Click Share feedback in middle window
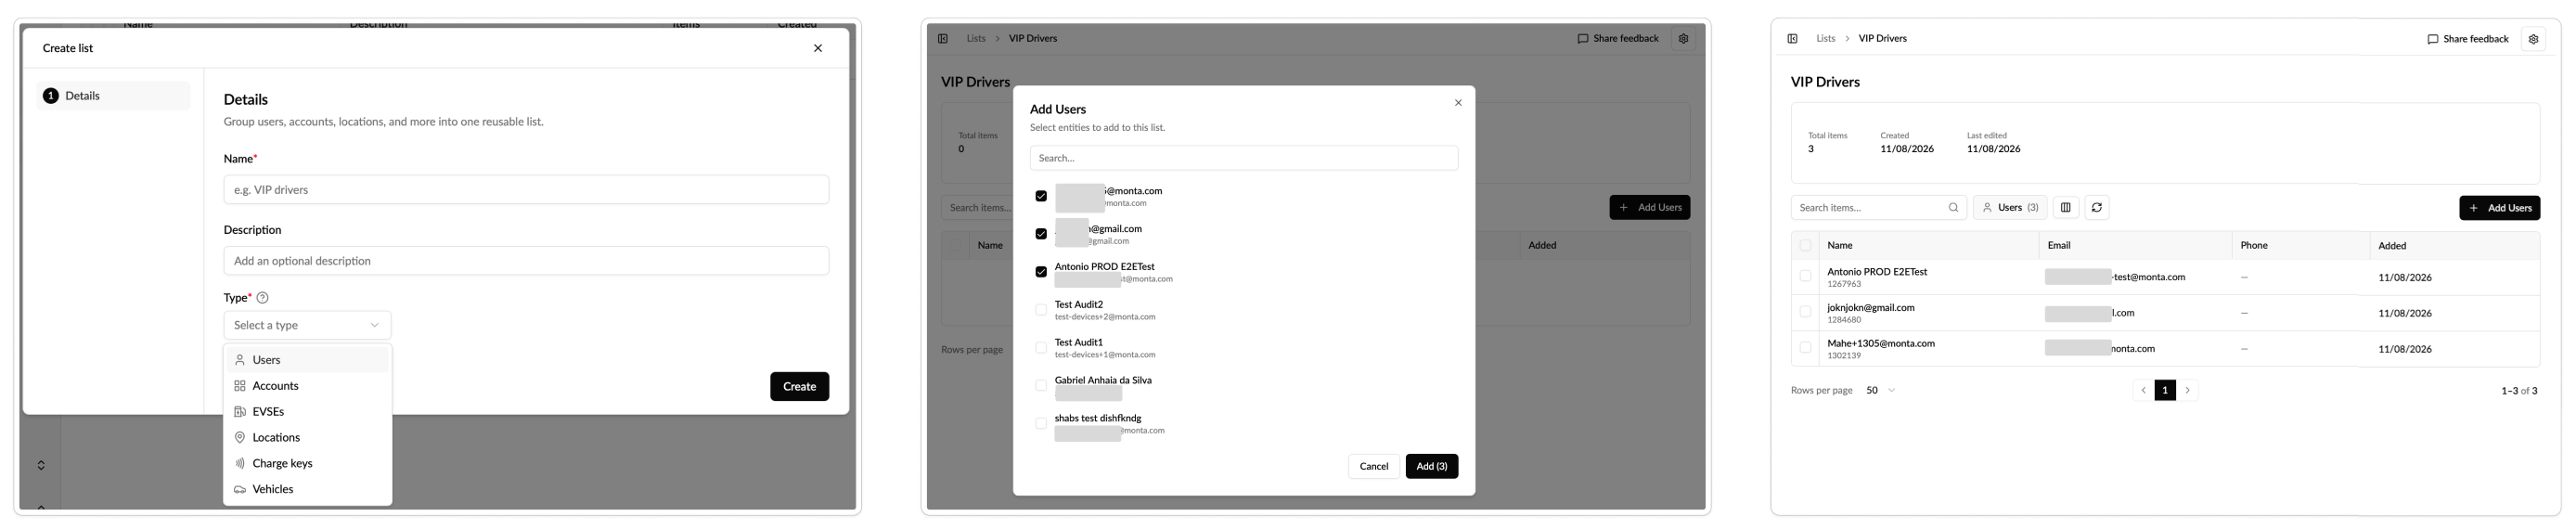 pyautogui.click(x=1618, y=39)
